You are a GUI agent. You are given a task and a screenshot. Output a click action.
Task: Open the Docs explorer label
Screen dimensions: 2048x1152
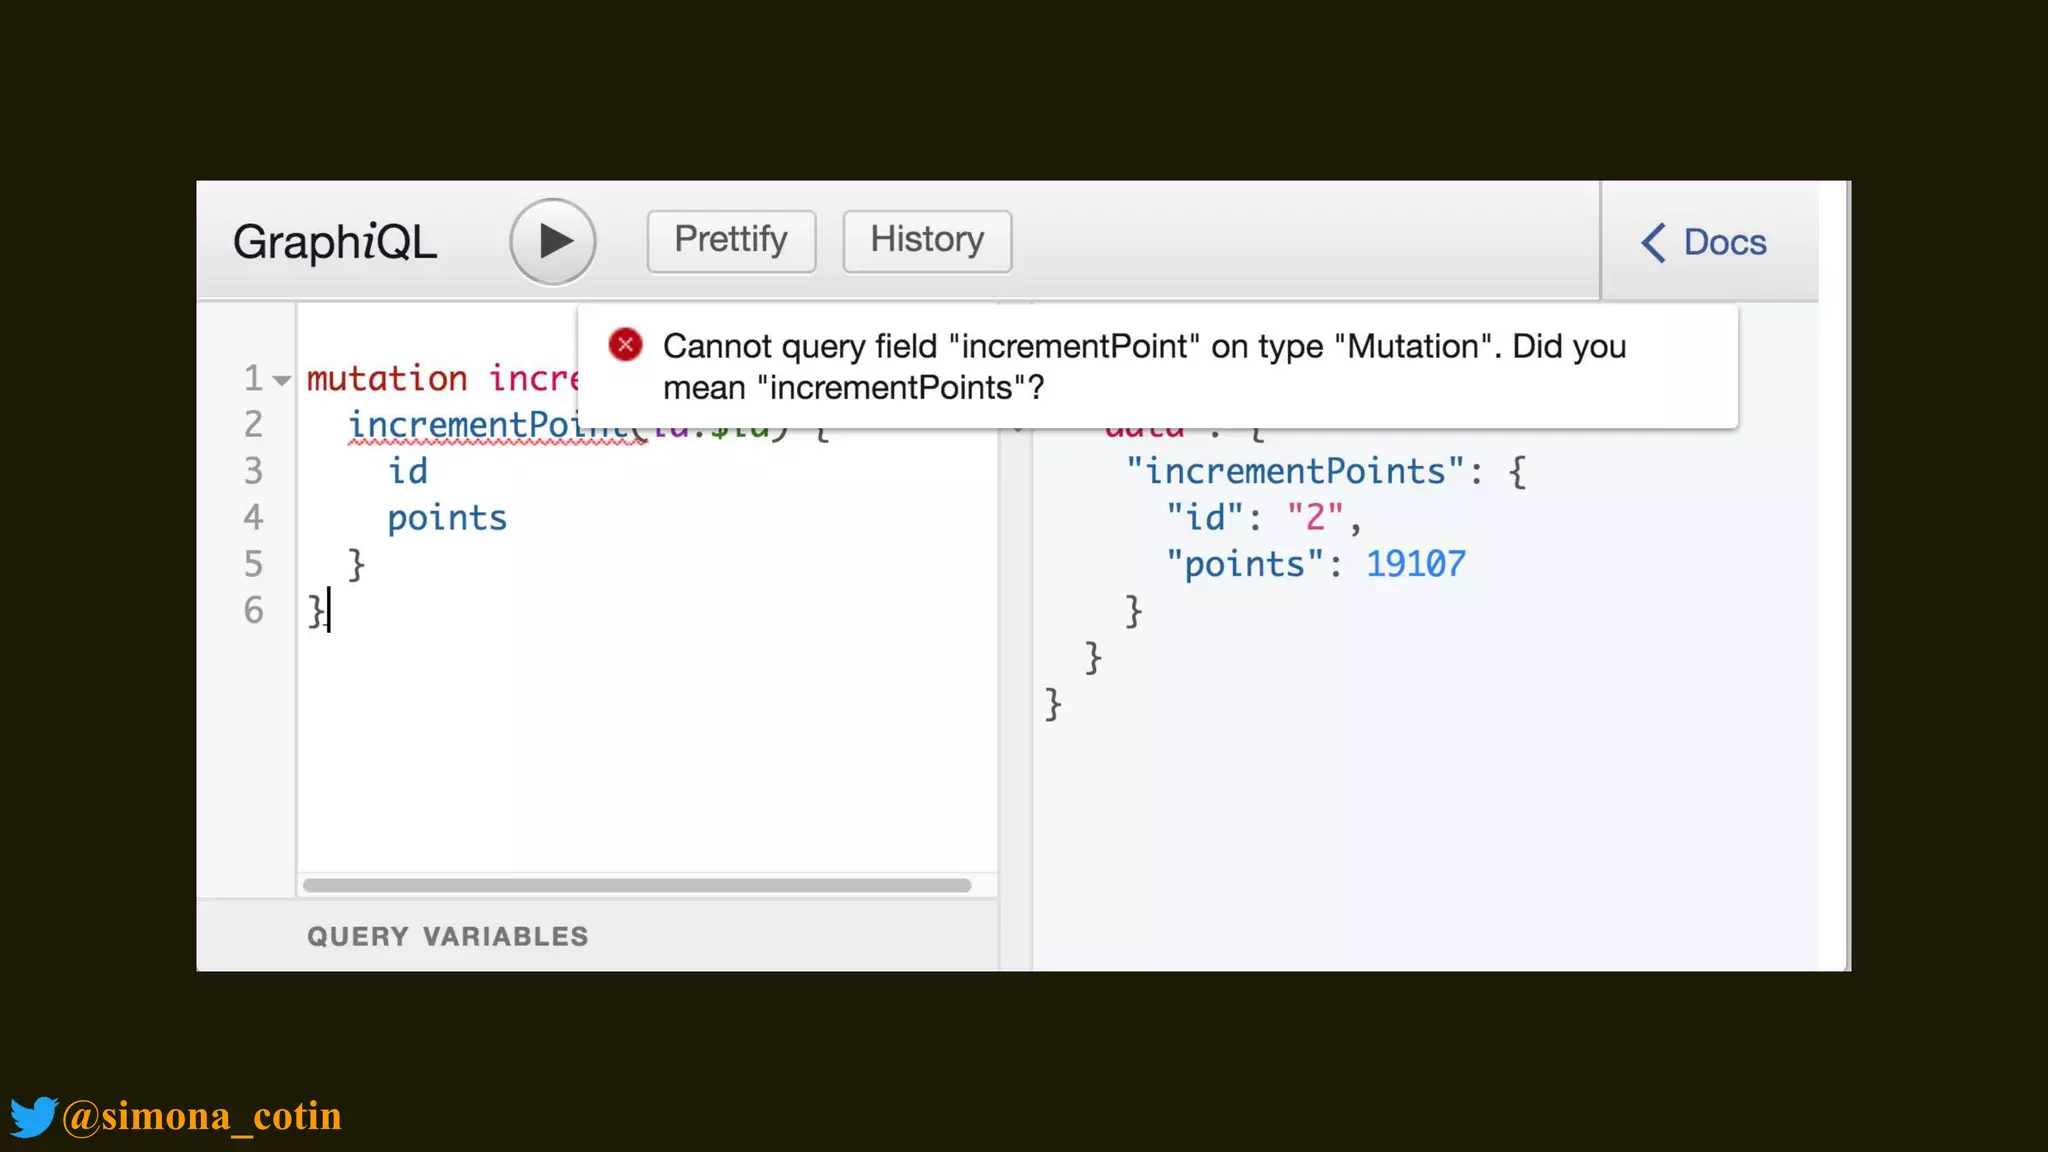pos(1725,242)
